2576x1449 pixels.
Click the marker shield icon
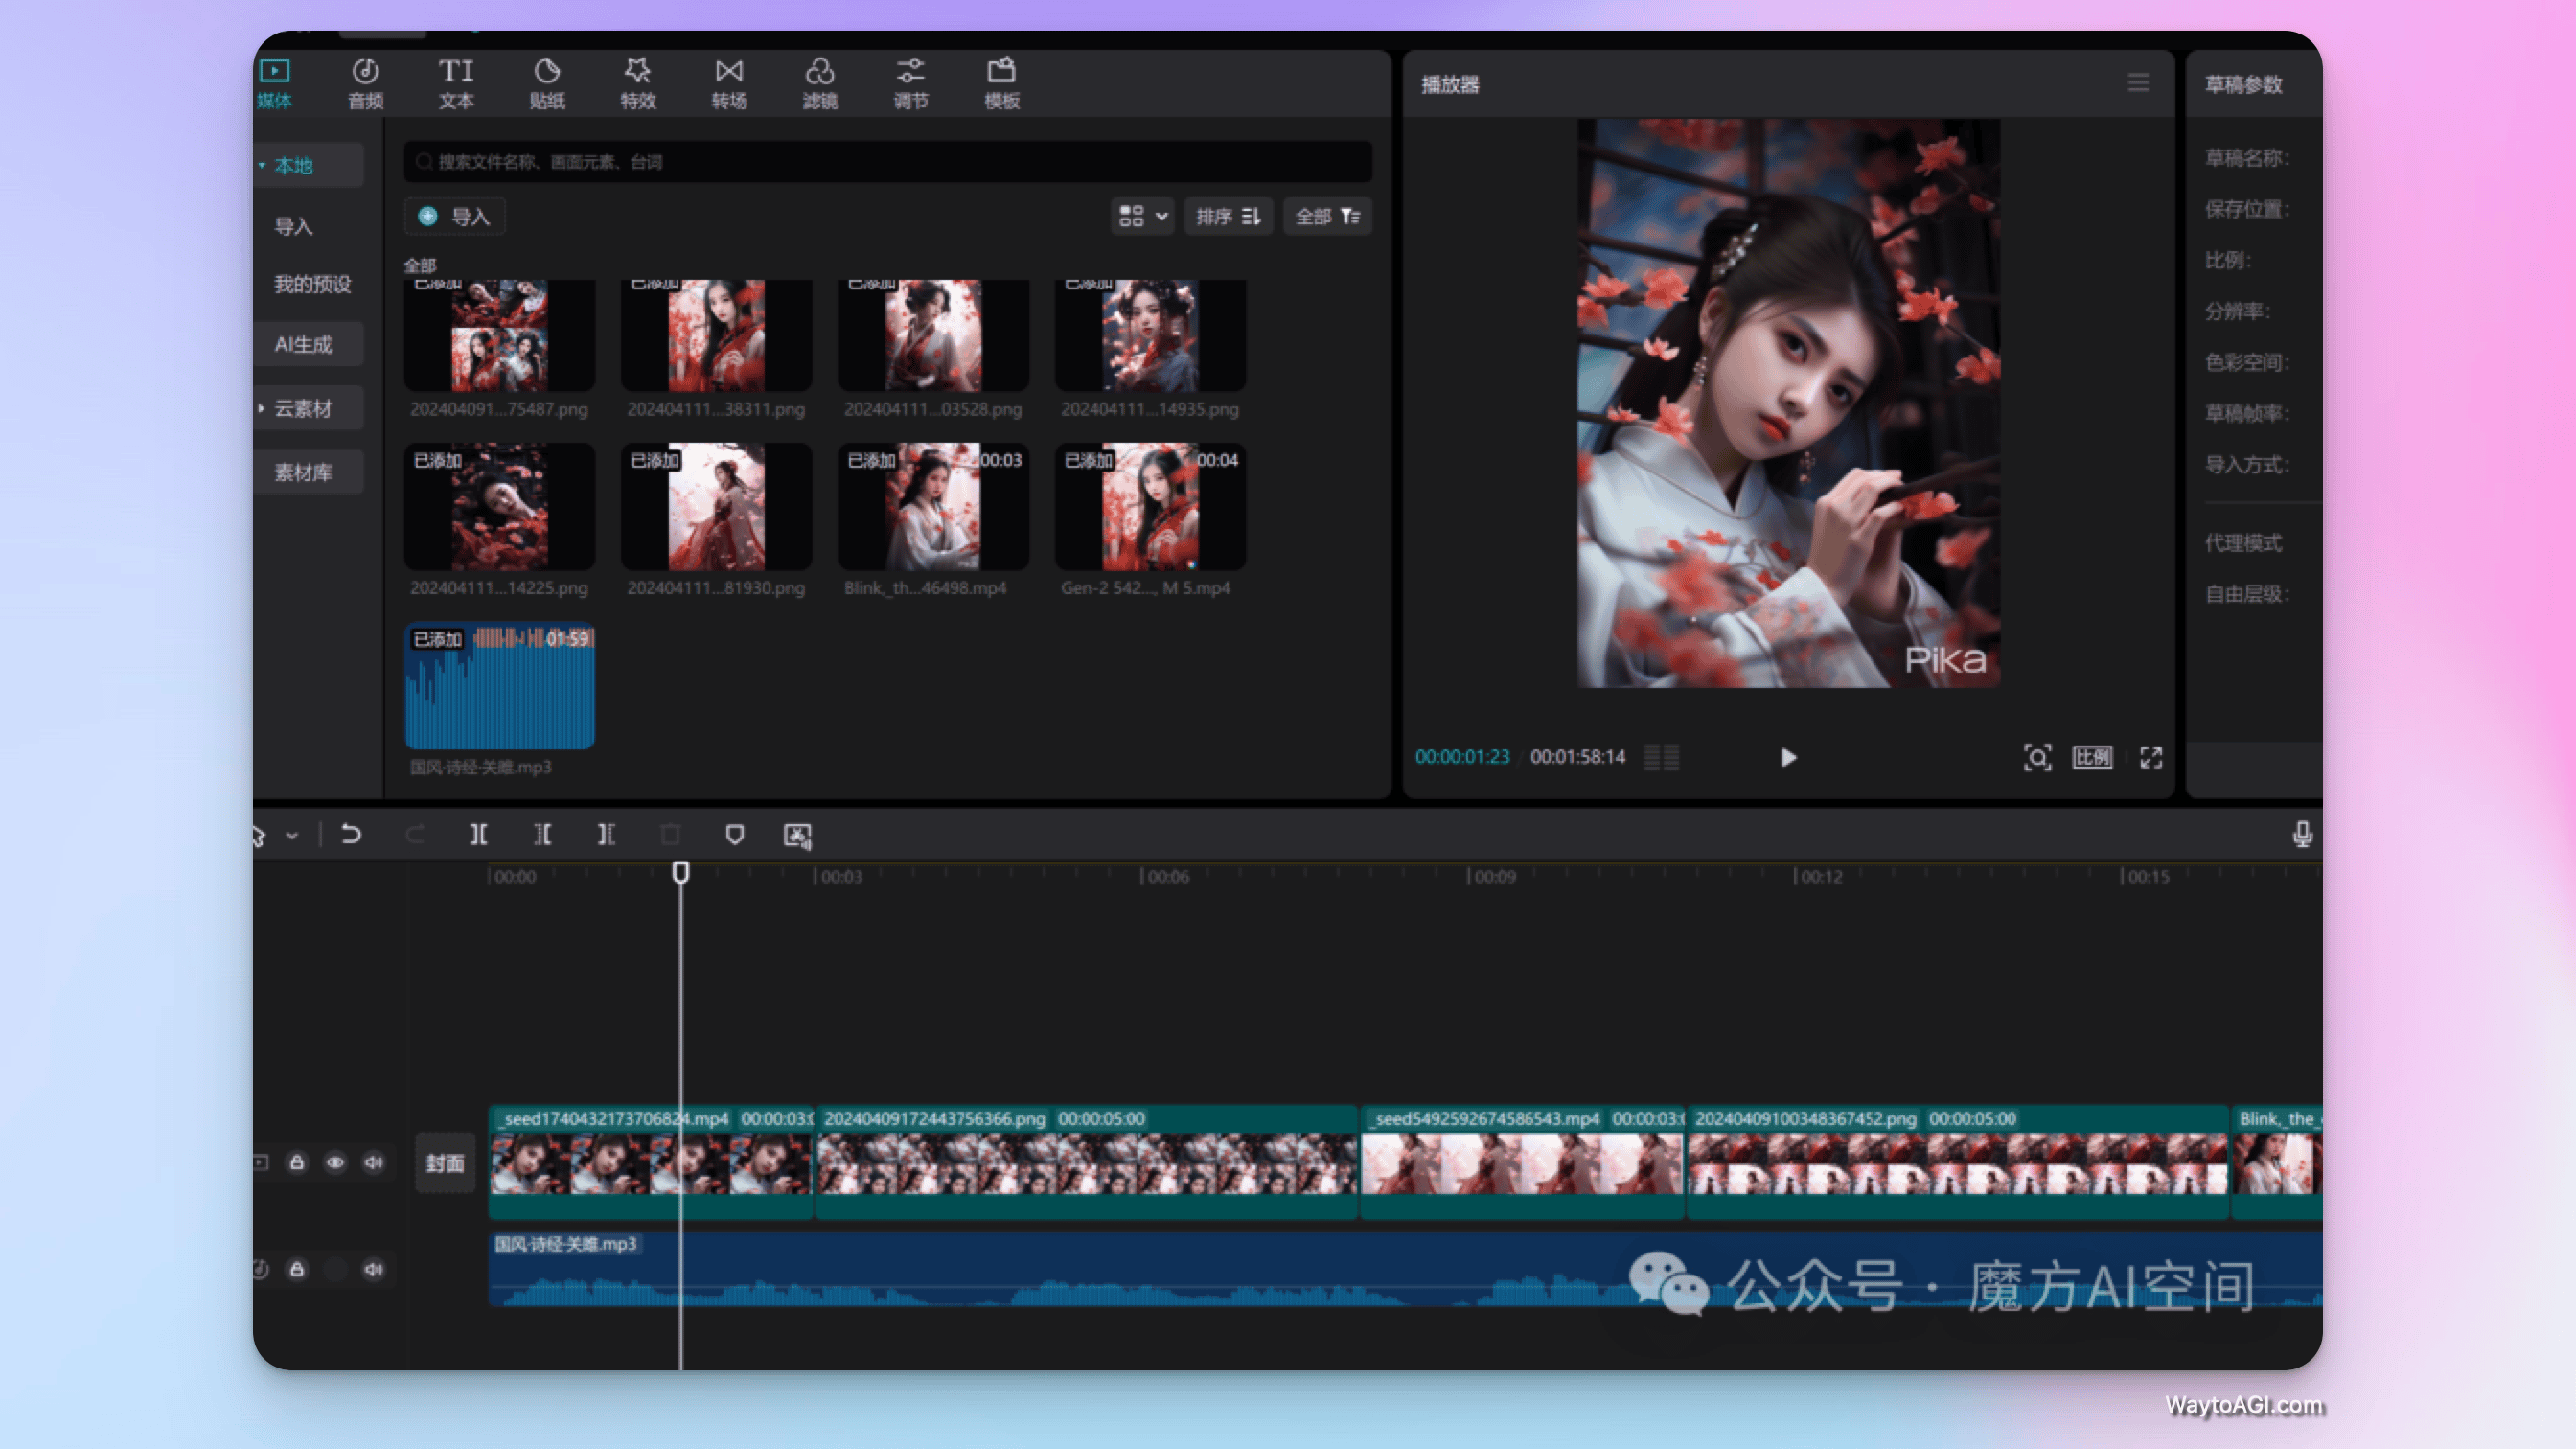pos(734,834)
